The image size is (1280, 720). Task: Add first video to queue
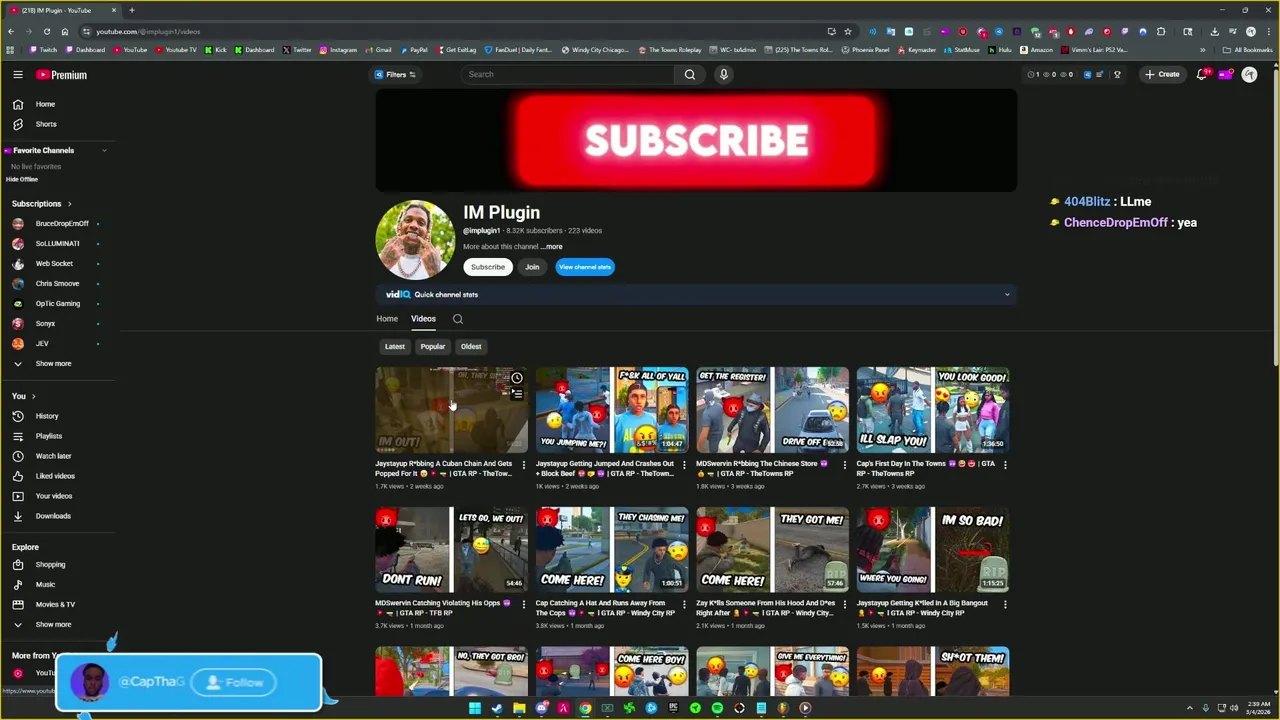tap(517, 394)
